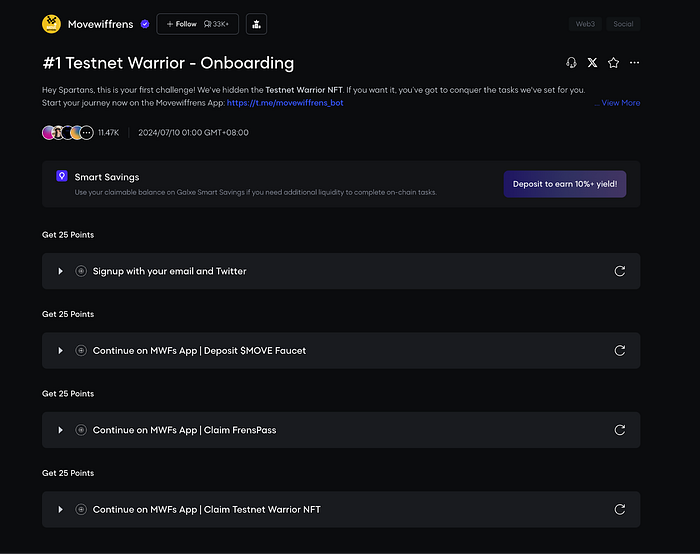This screenshot has height=554, width=700.
Task: Click first pink participant avatar
Action: tap(48, 133)
